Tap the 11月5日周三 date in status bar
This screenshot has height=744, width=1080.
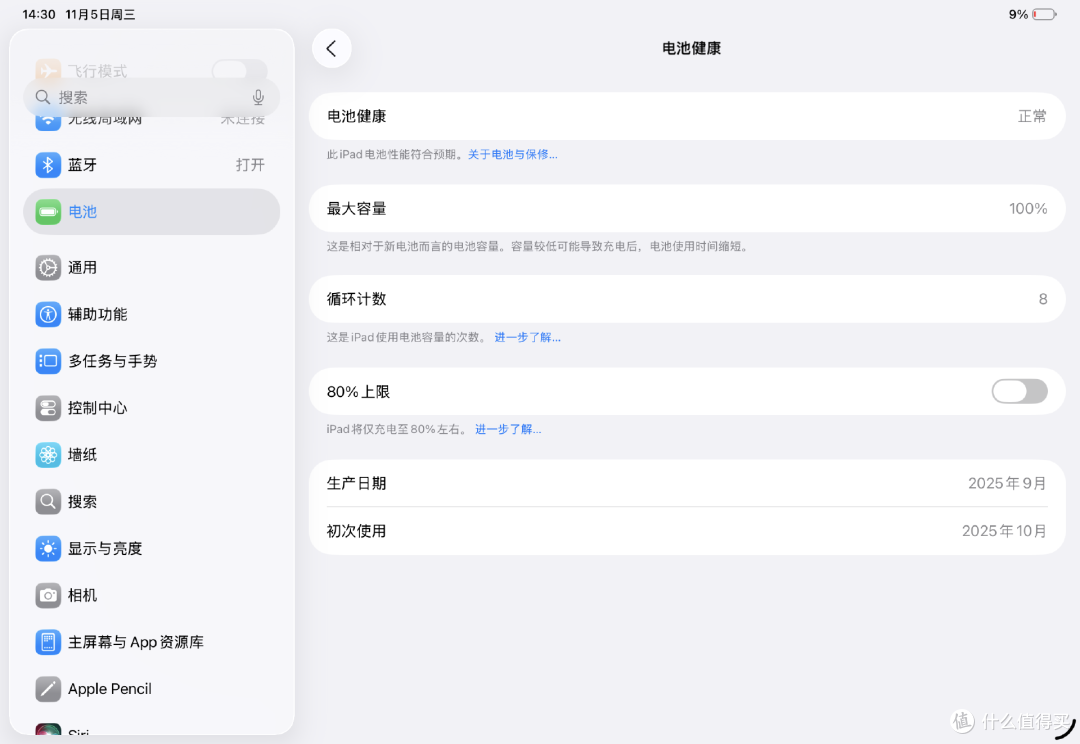pos(101,14)
